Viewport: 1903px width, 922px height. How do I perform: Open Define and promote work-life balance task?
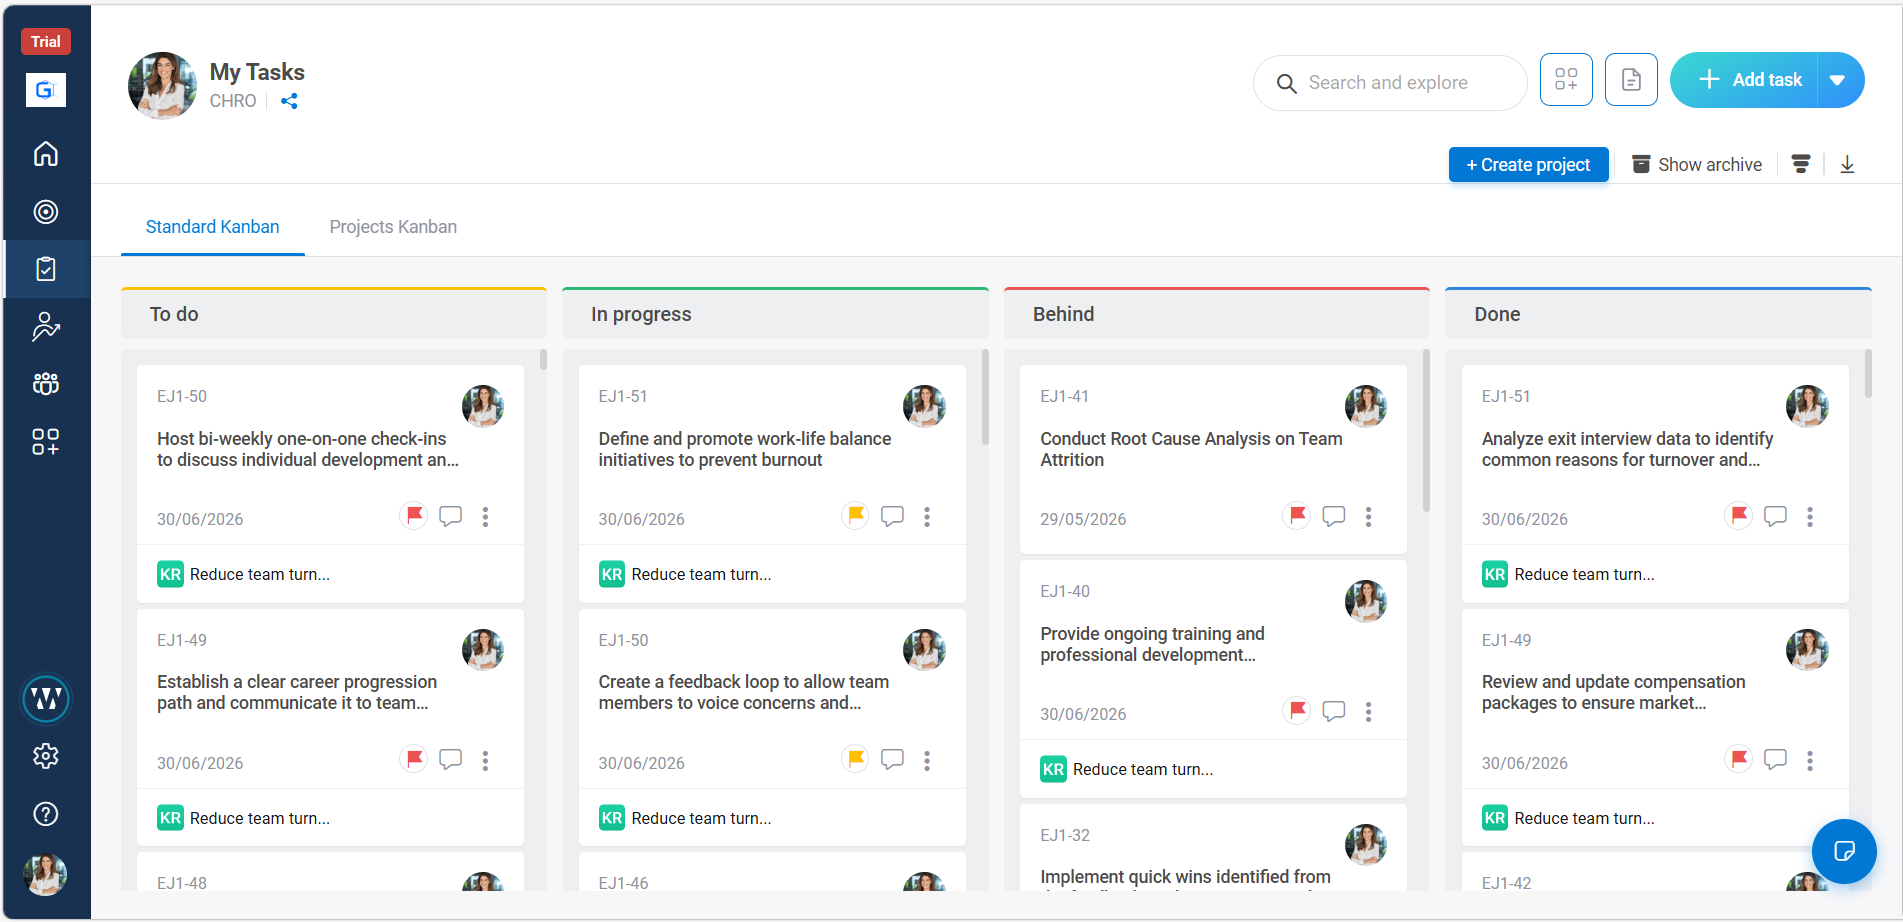pyautogui.click(x=745, y=449)
